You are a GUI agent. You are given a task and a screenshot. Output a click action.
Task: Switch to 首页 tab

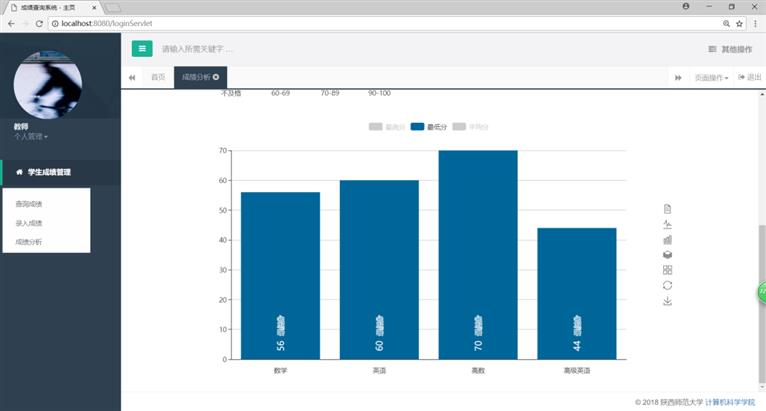158,77
